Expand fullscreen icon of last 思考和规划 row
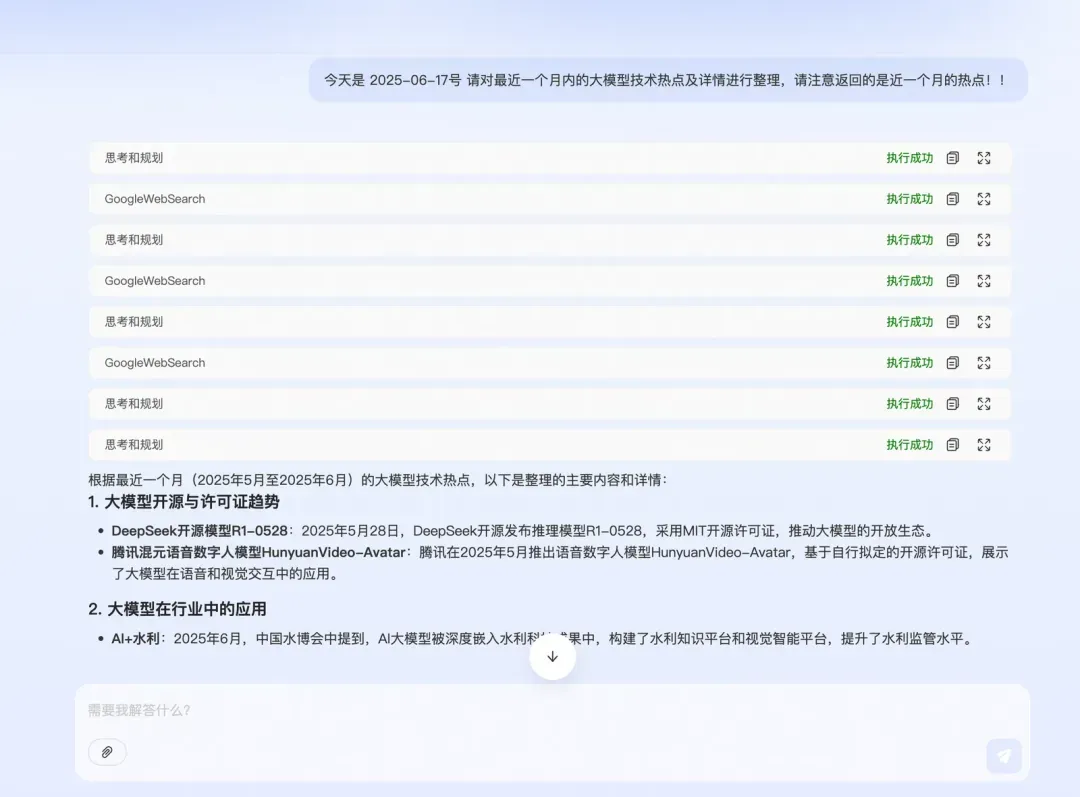The height and width of the screenshot is (797, 1080). tap(984, 445)
